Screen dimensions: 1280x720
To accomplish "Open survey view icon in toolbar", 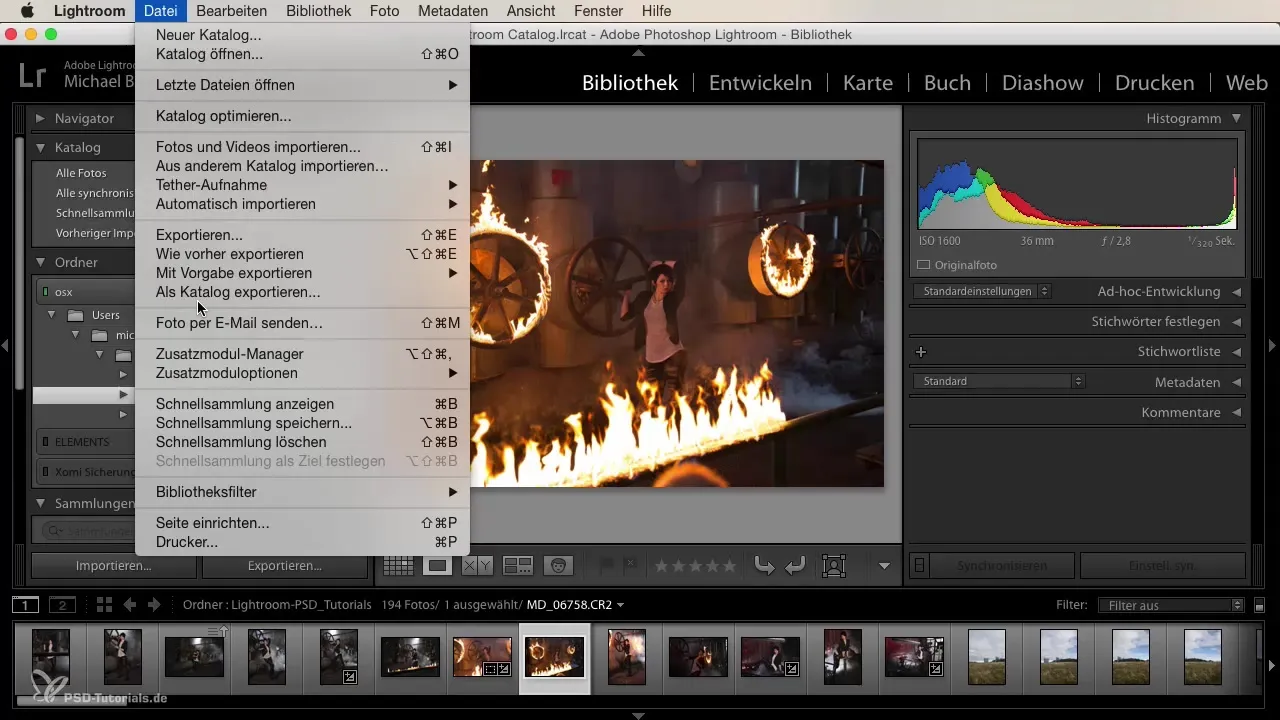I will [x=517, y=566].
